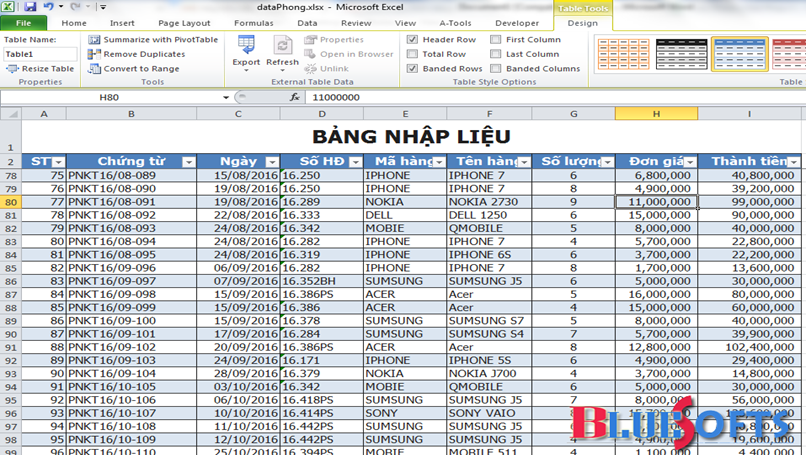Switch to the A-Tools tab
806x455 pixels.
click(x=455, y=23)
